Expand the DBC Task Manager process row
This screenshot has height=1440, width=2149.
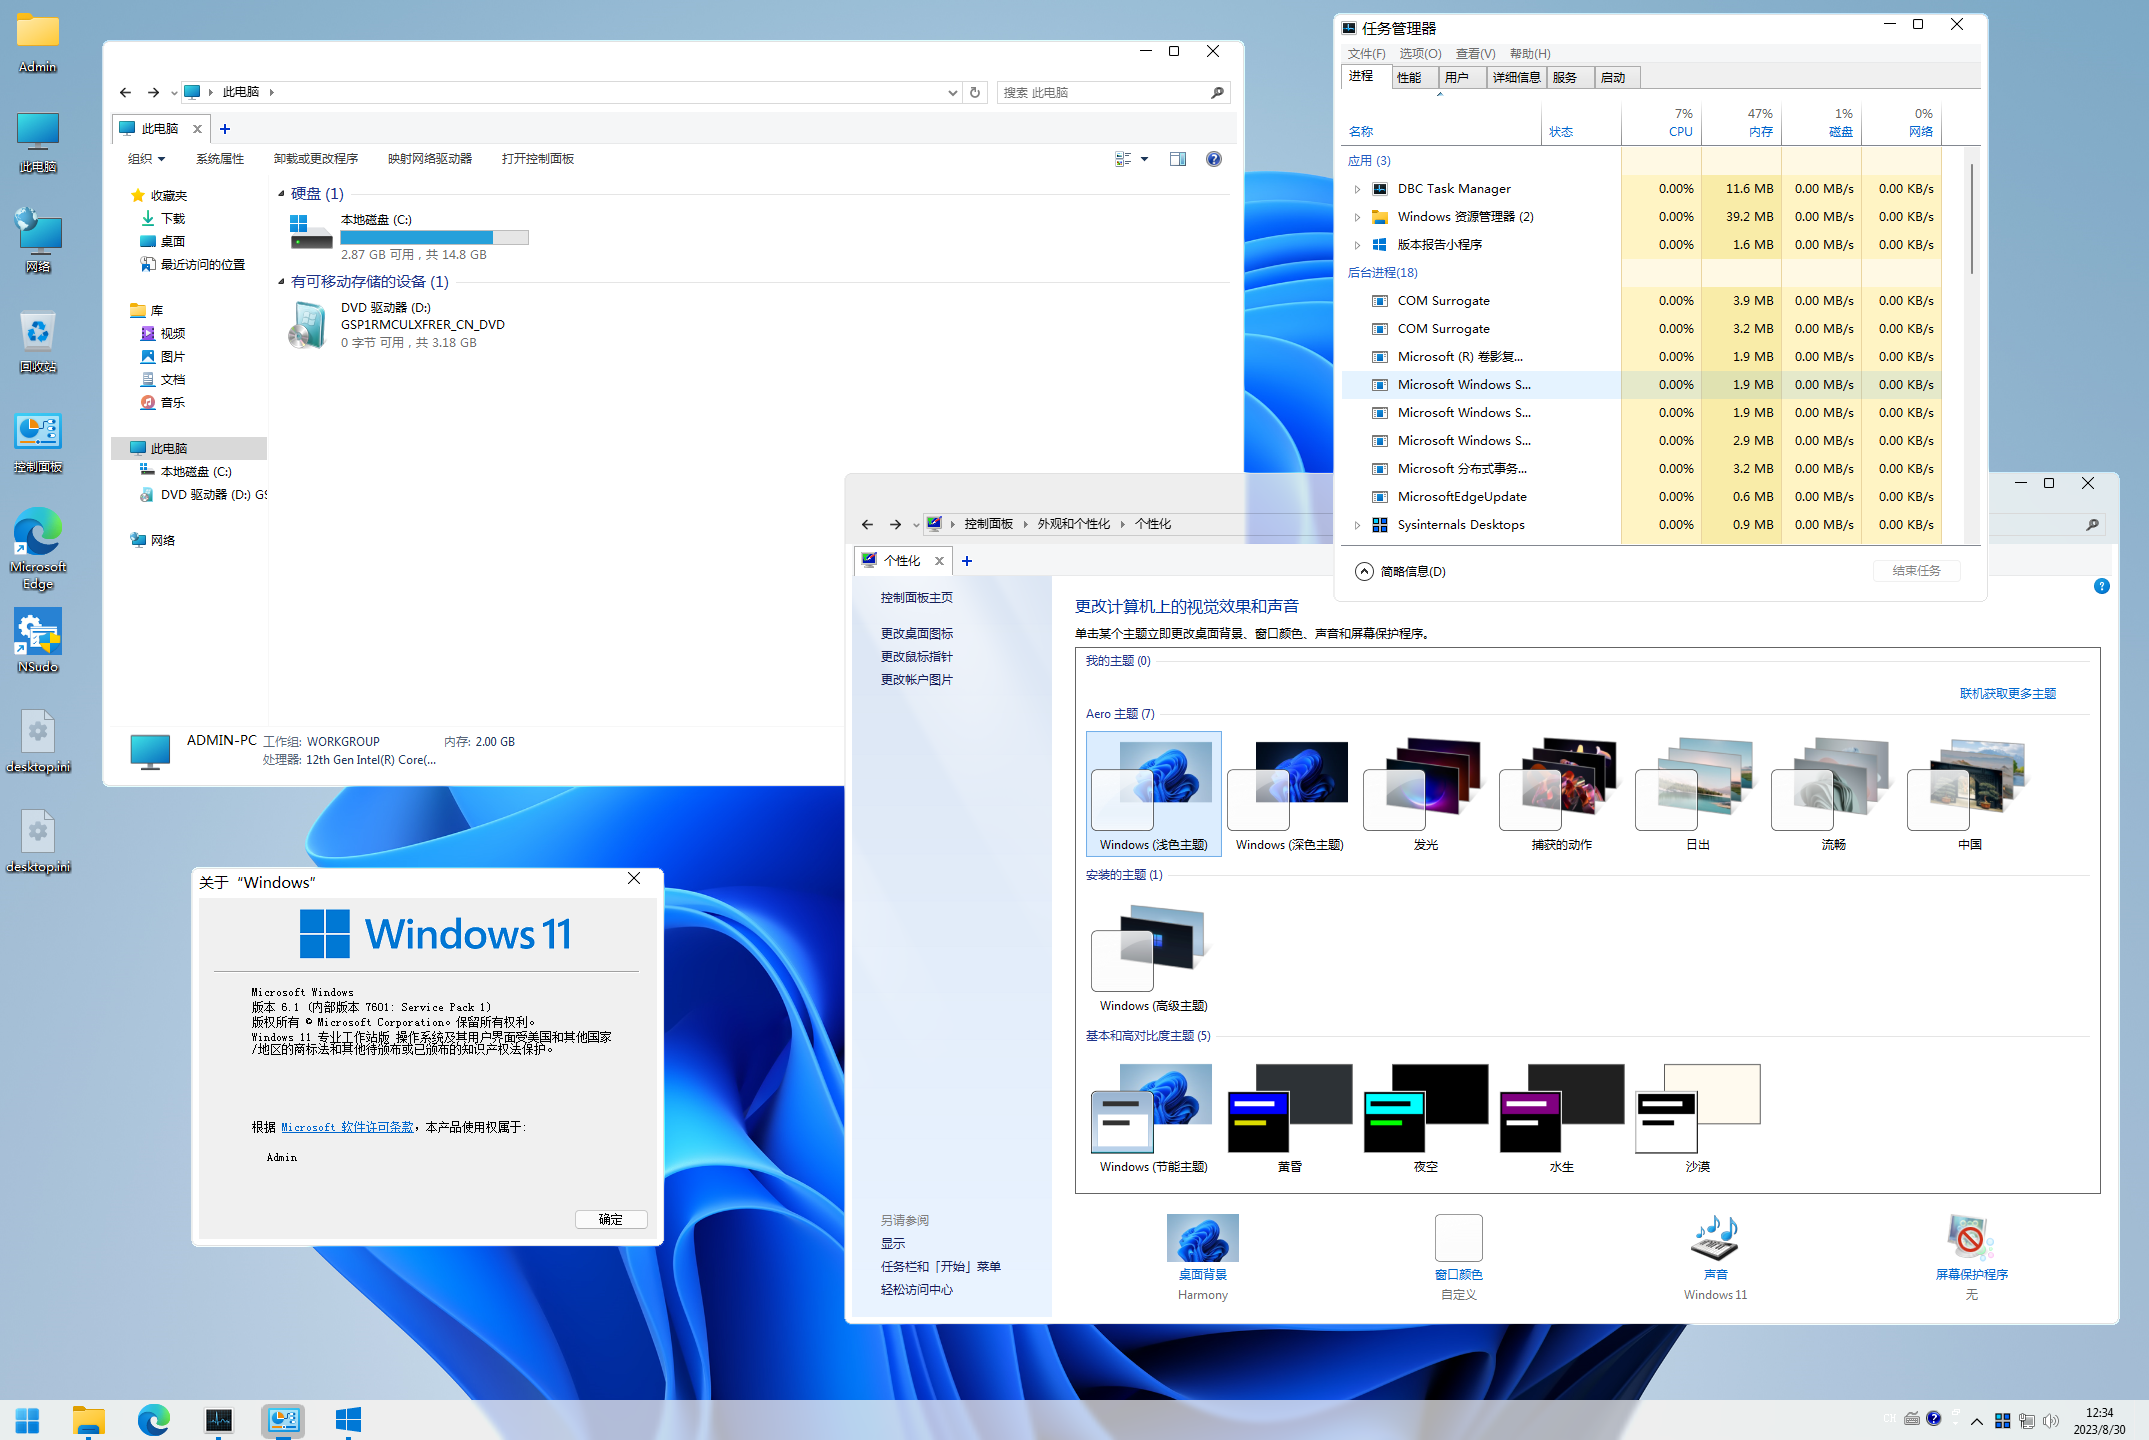pos(1357,189)
